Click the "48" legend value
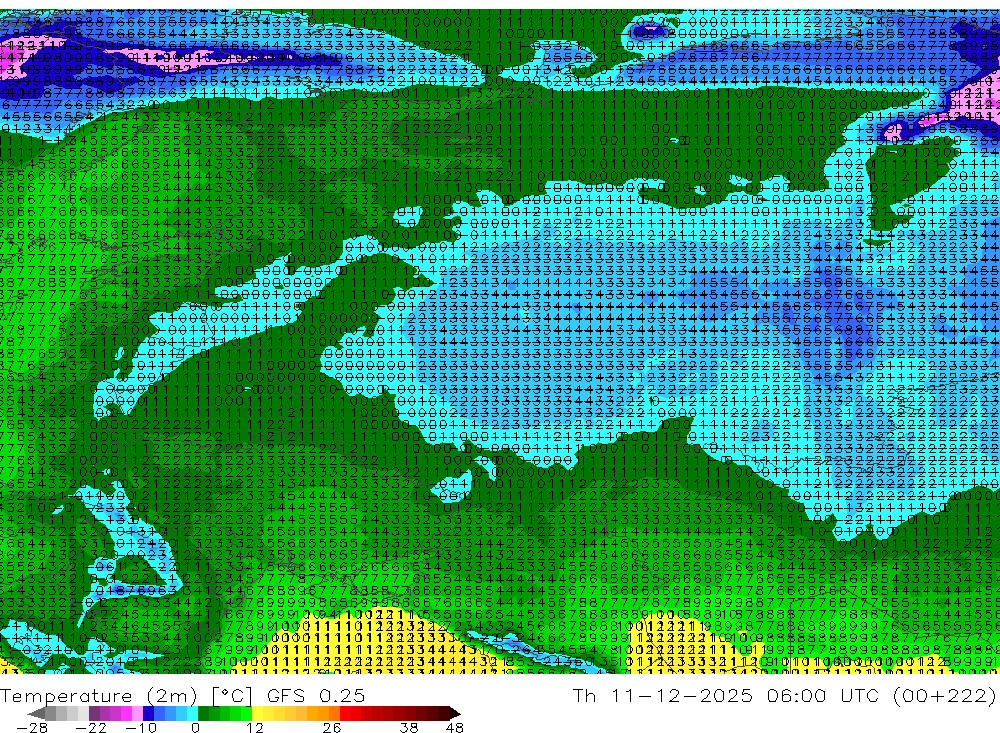Screen dimensions: 1000x733 [454, 727]
